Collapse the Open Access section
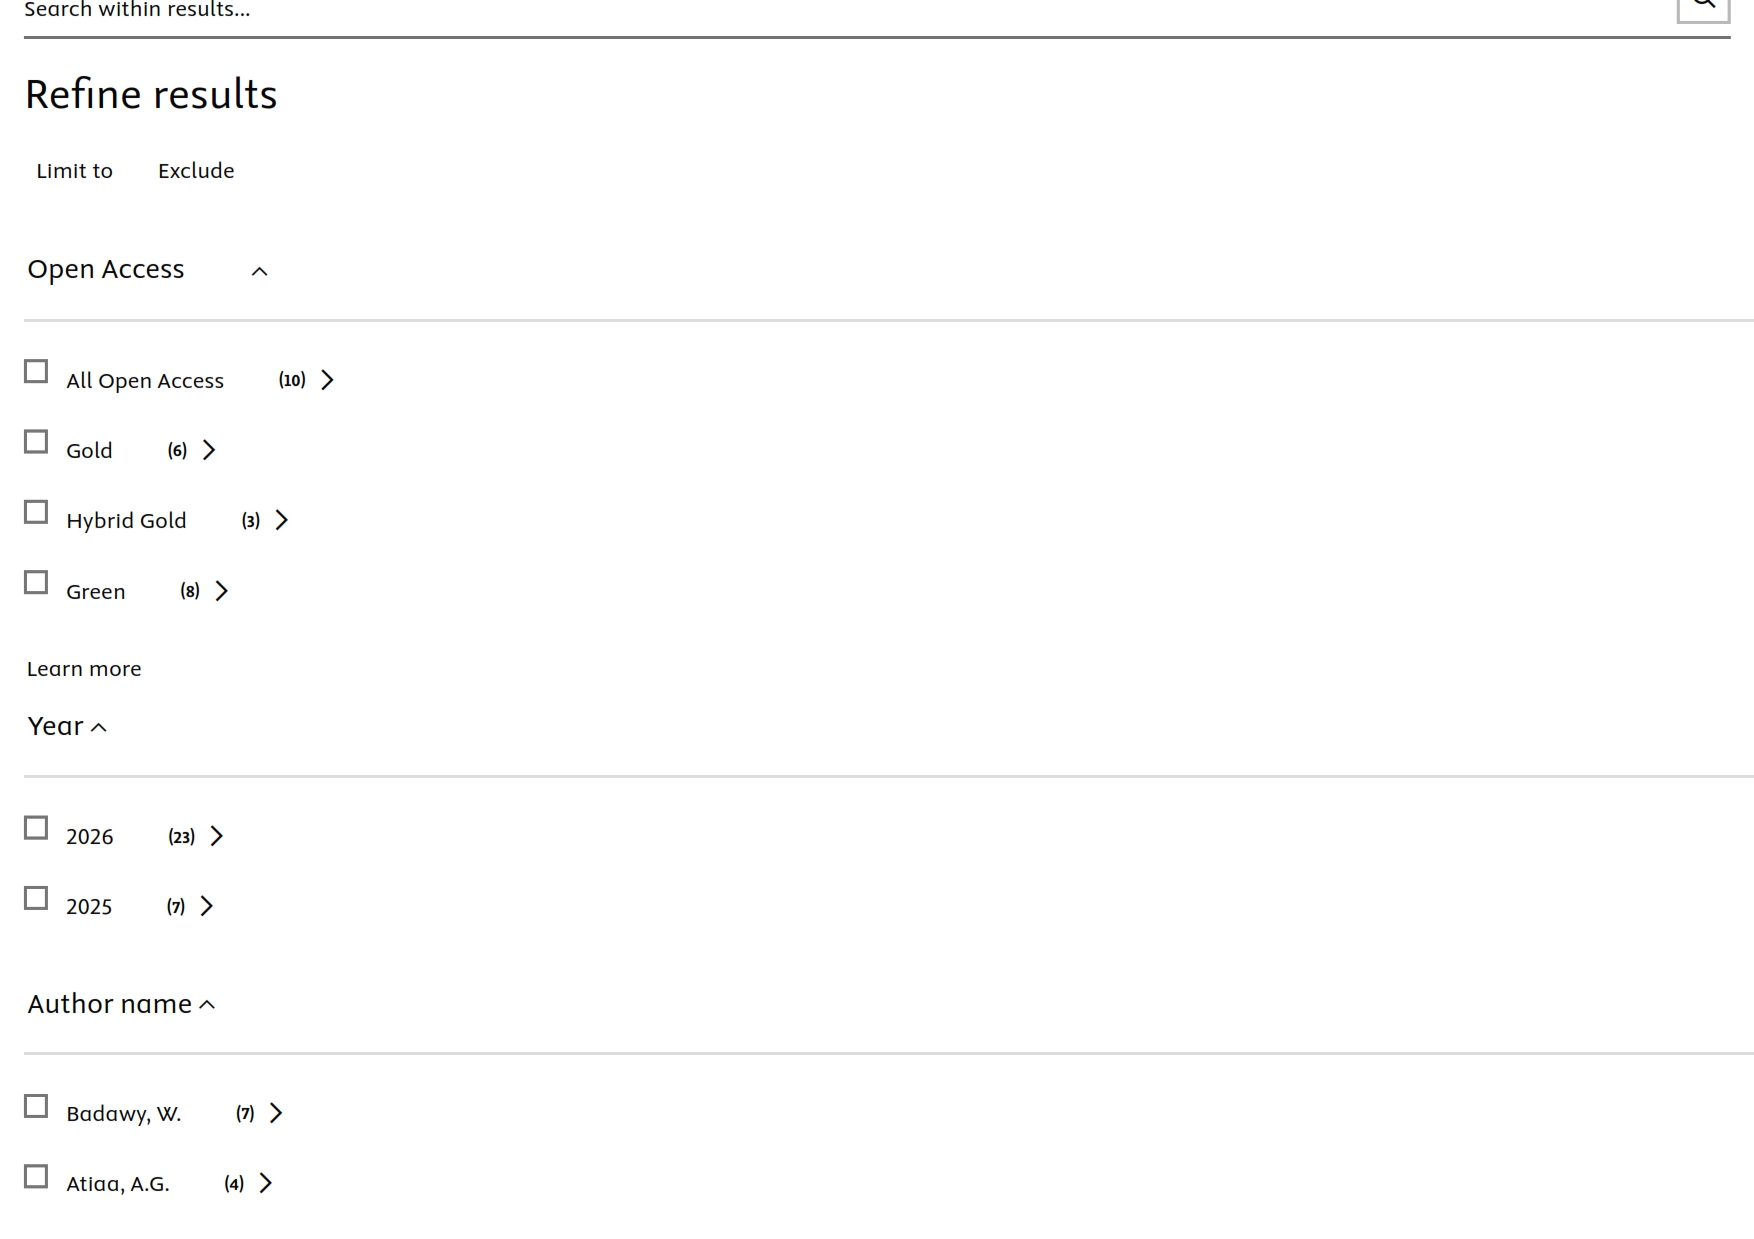The image size is (1754, 1239). click(259, 271)
